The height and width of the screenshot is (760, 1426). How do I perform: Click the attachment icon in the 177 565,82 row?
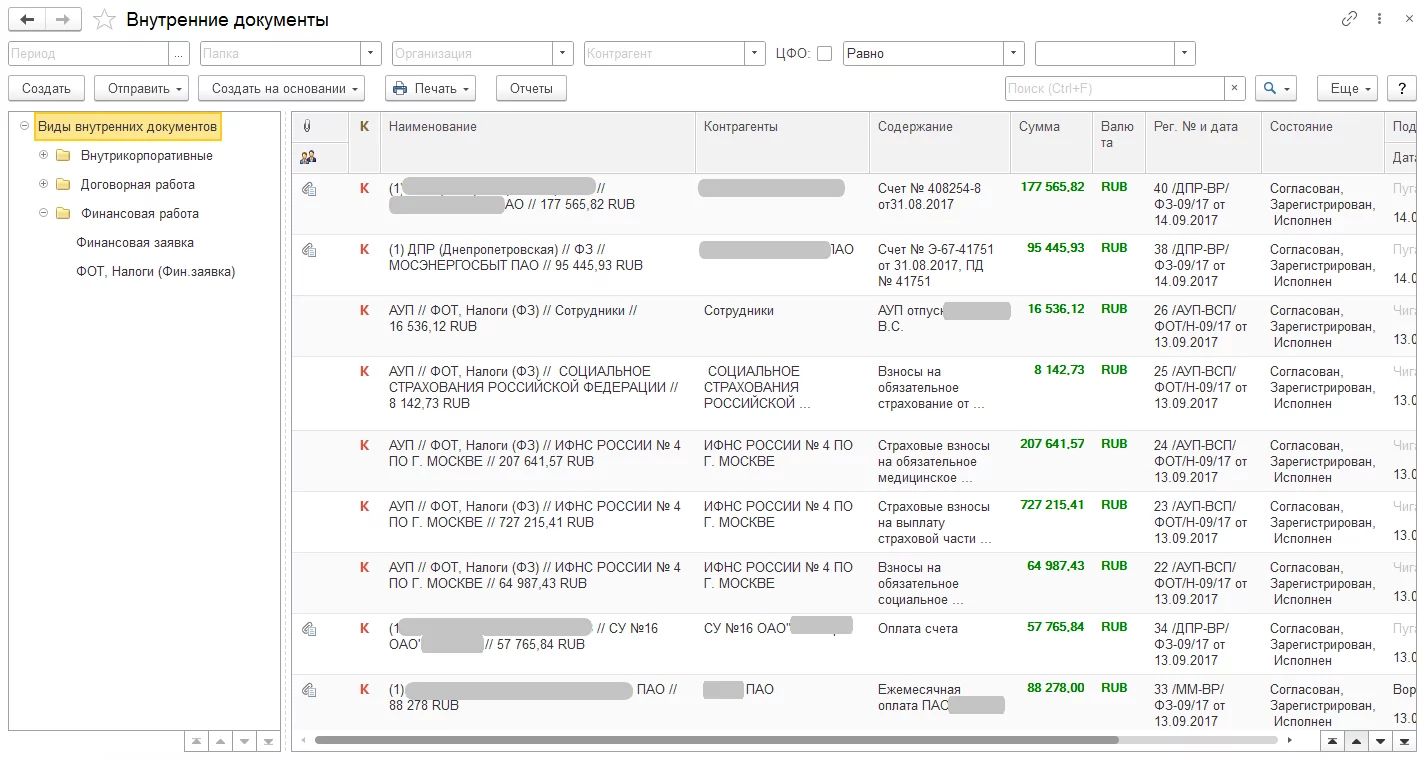(x=309, y=188)
